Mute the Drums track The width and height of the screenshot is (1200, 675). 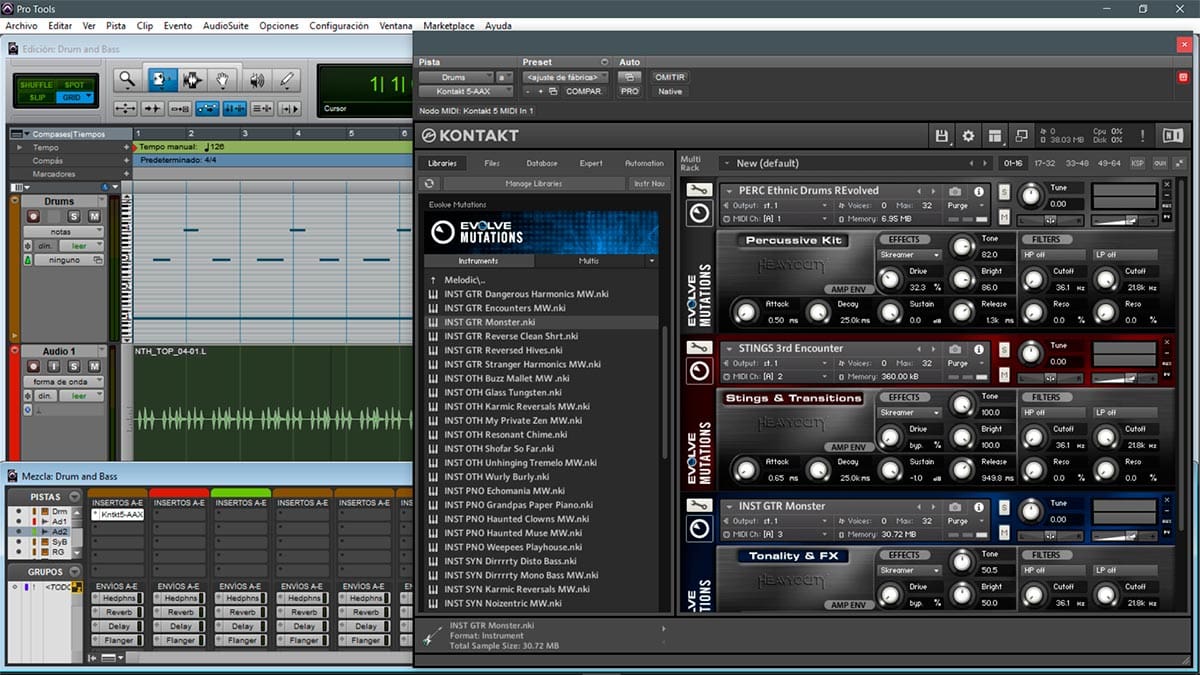pos(94,217)
